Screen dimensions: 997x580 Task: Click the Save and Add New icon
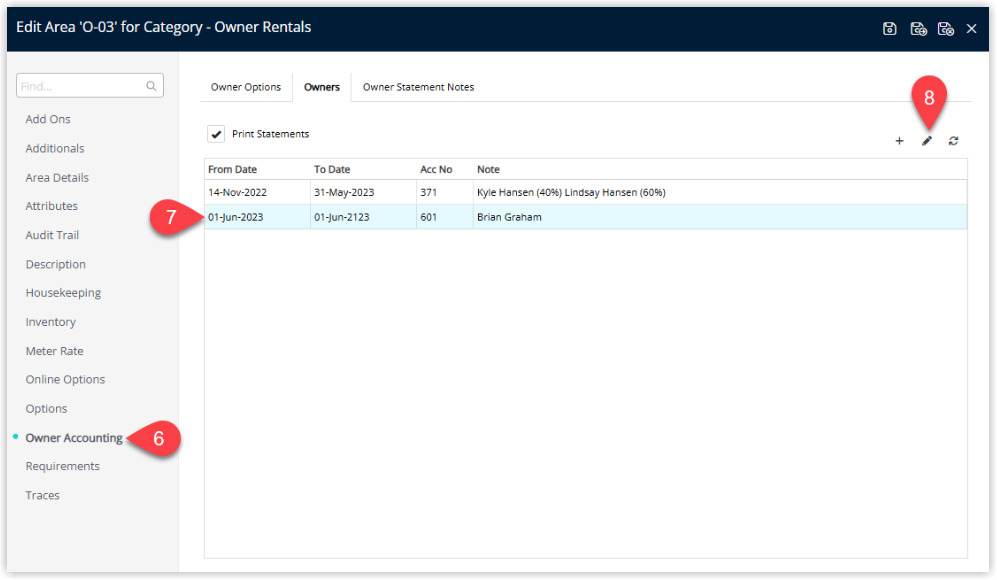click(x=918, y=28)
